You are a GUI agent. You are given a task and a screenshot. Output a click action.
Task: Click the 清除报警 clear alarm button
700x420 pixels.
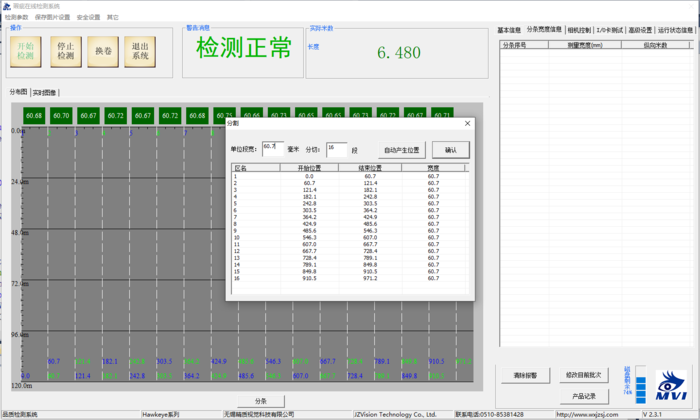pos(525,376)
